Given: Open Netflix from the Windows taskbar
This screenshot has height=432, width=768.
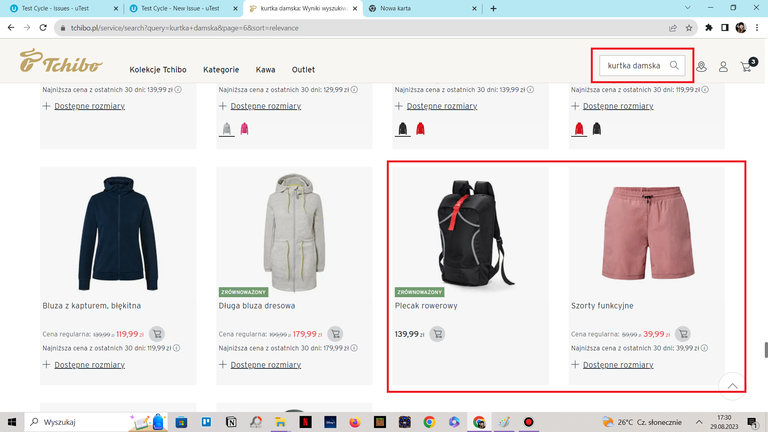Looking at the screenshot, I should pyautogui.click(x=306, y=422).
